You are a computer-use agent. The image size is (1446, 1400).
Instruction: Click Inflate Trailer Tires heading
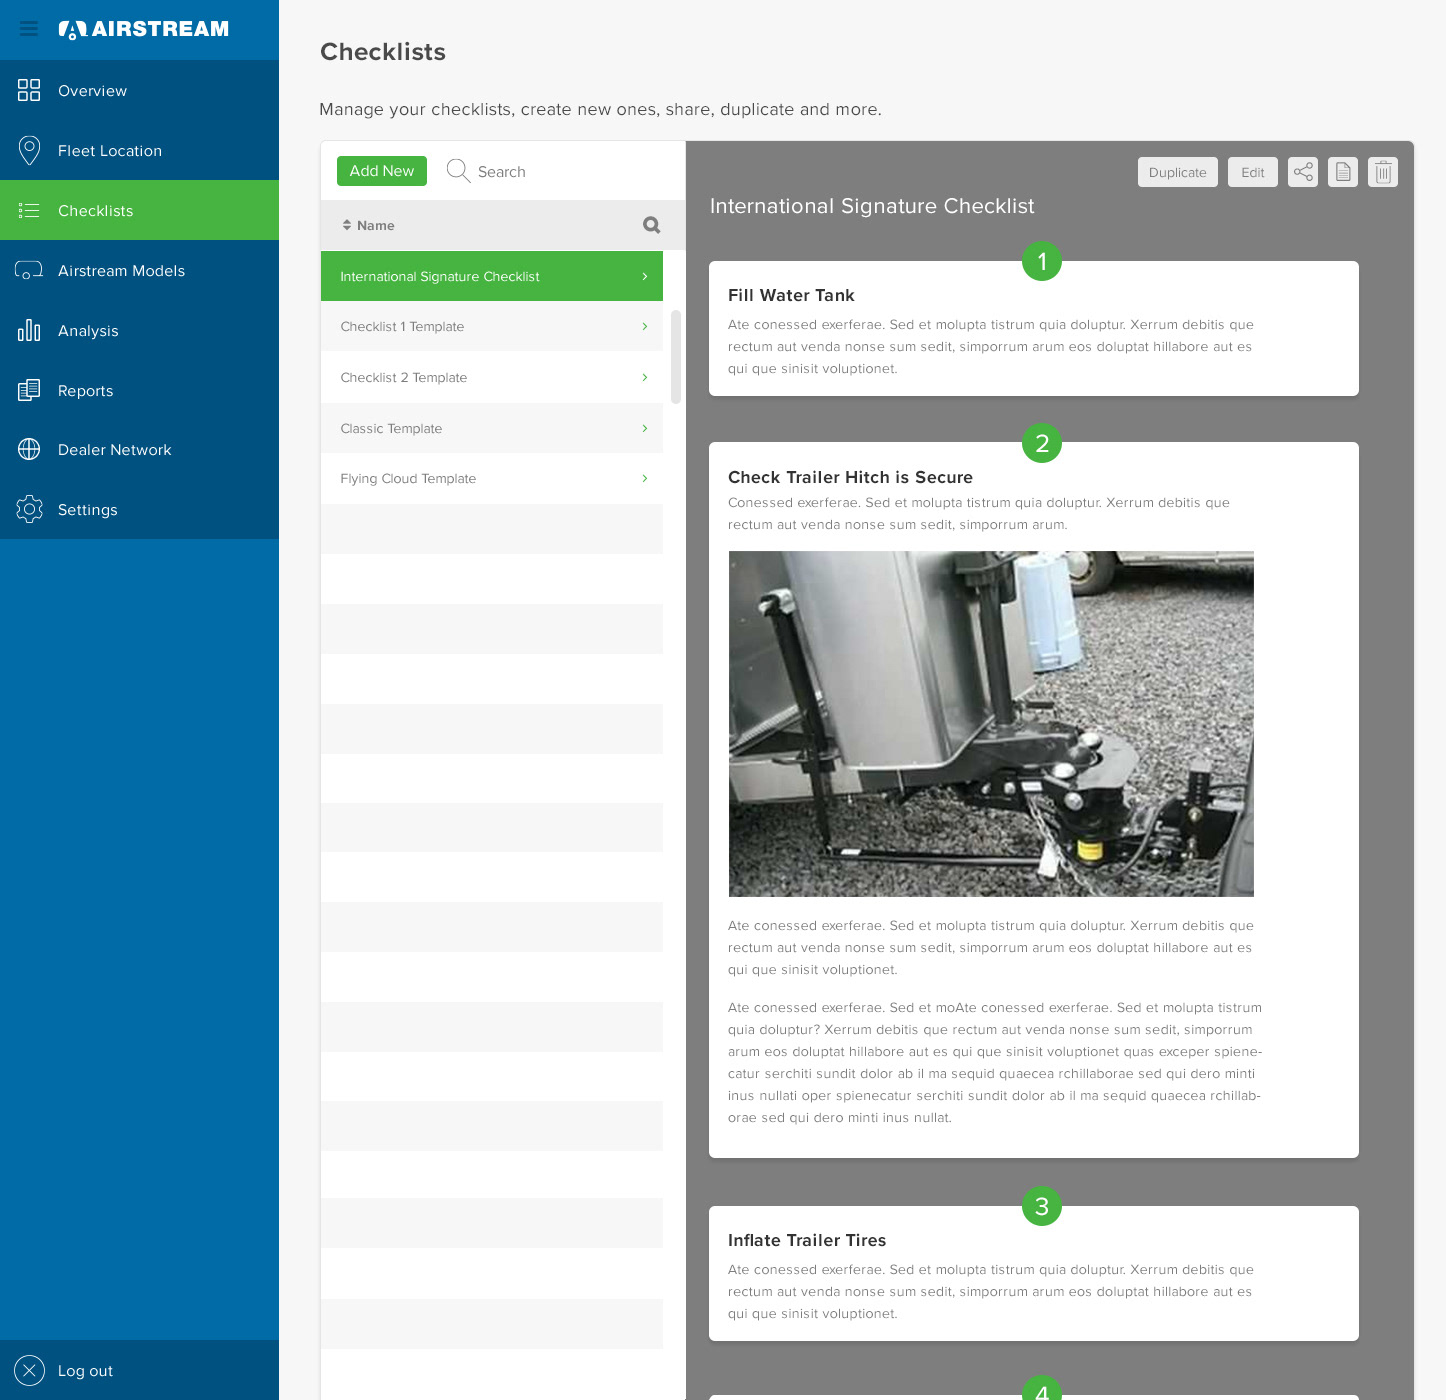(807, 1240)
